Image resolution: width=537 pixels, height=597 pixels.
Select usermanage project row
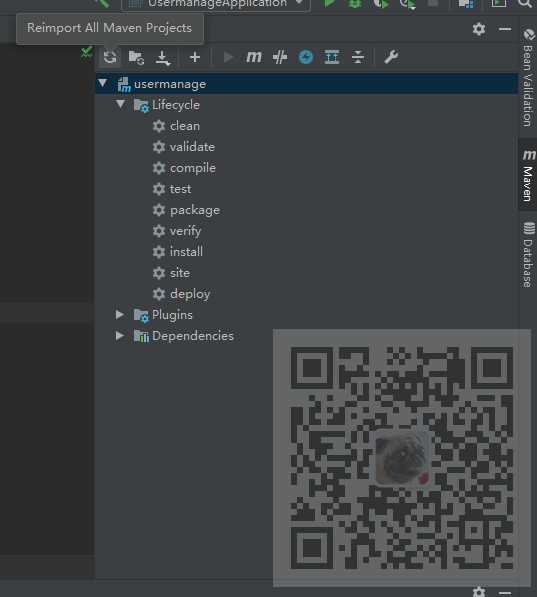[x=307, y=84]
